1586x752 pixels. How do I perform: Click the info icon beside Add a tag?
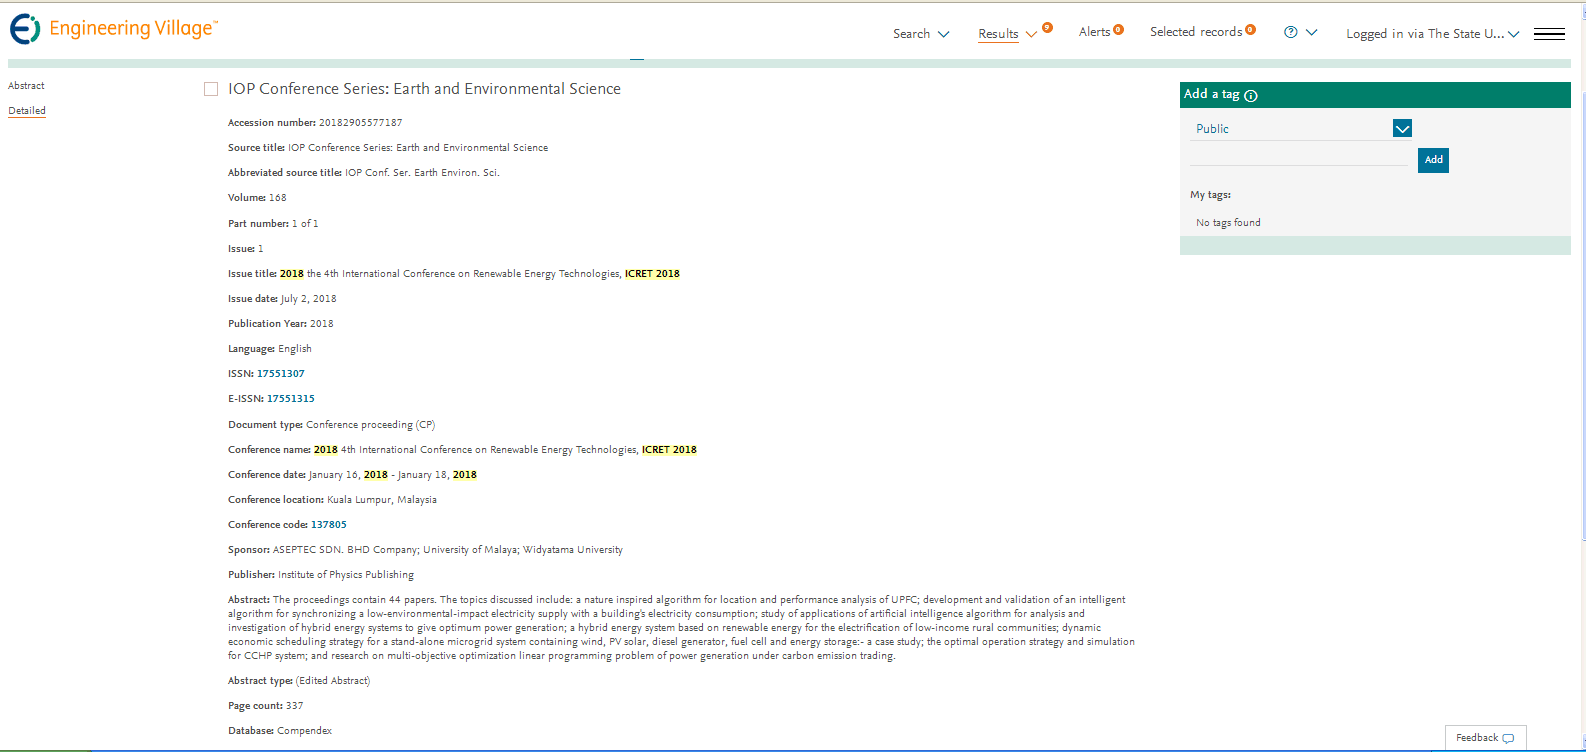tap(1251, 96)
